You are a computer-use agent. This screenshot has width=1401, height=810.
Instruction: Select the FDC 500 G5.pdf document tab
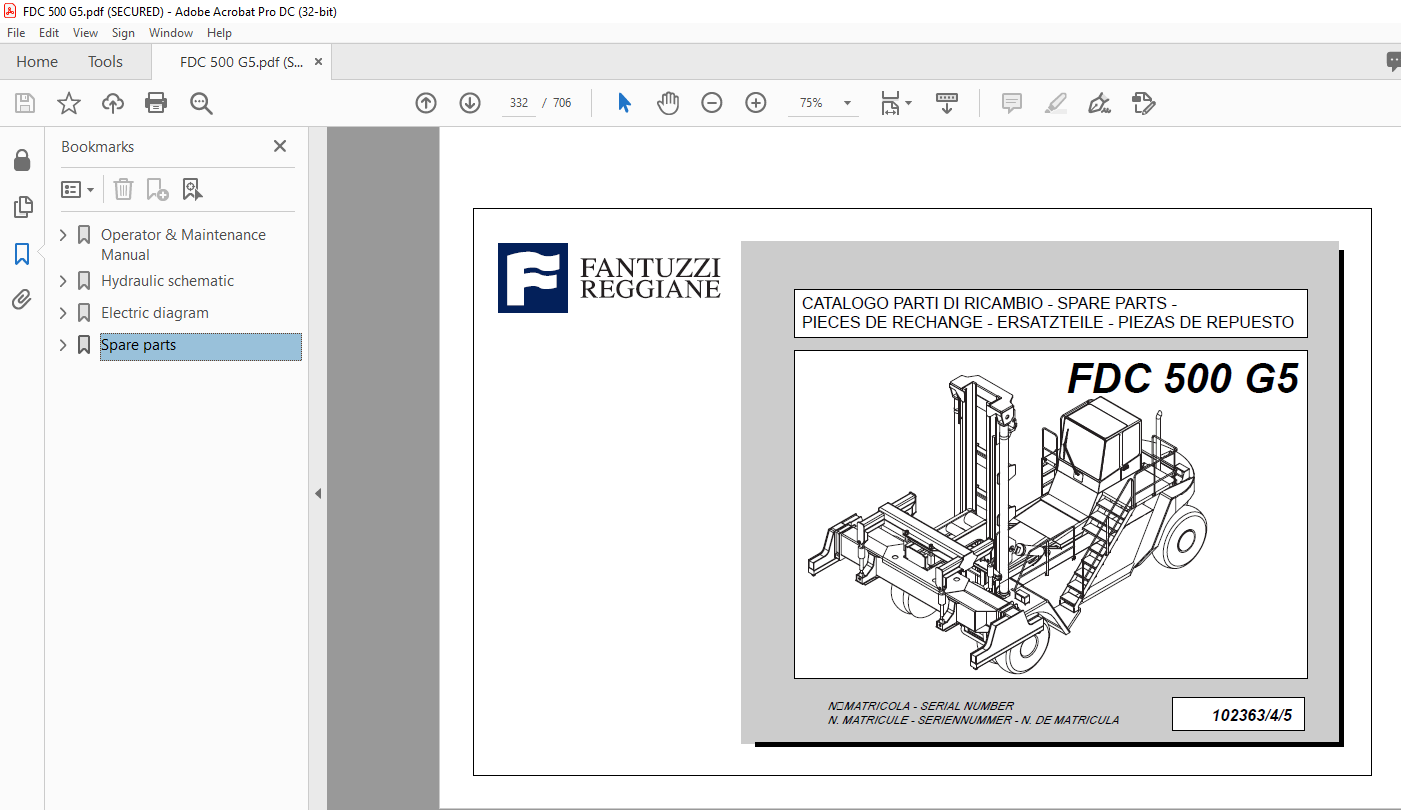tap(241, 62)
